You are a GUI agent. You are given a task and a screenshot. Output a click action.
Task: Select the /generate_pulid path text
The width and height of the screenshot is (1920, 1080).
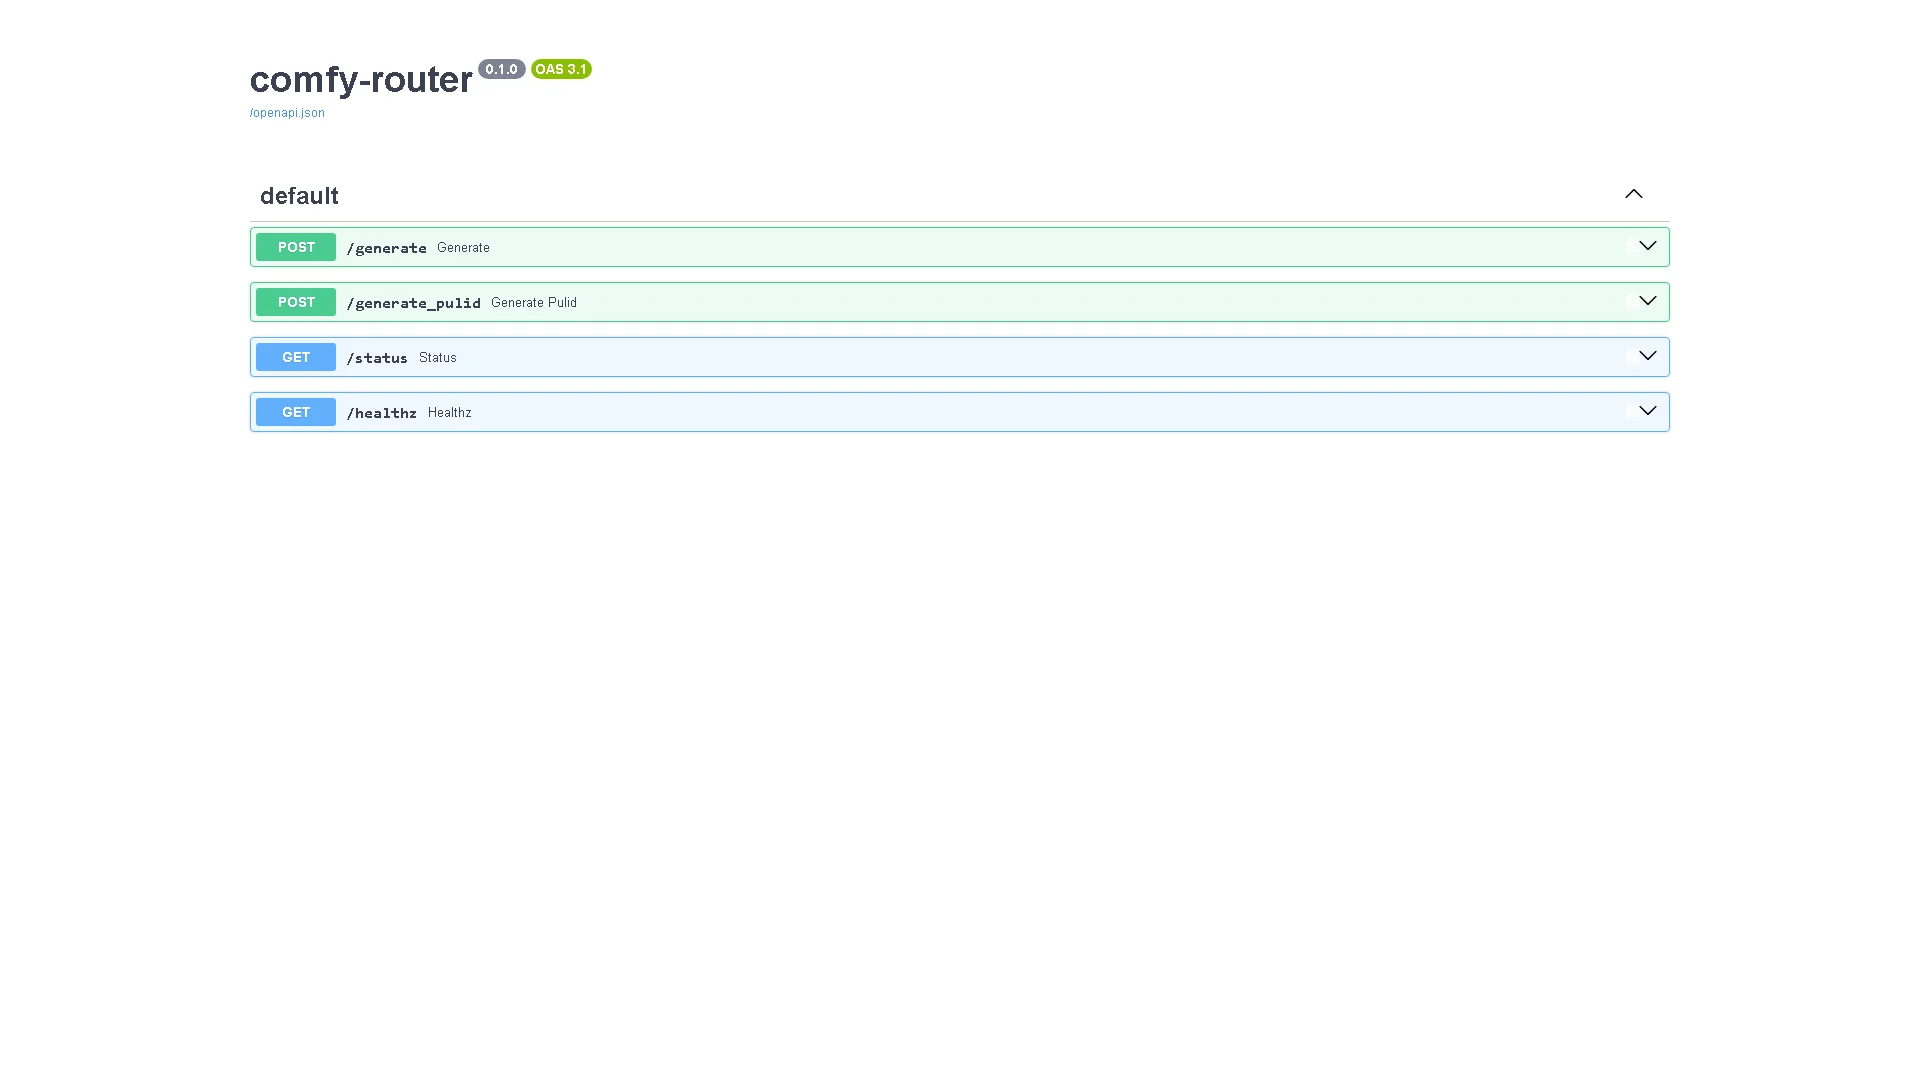point(413,303)
